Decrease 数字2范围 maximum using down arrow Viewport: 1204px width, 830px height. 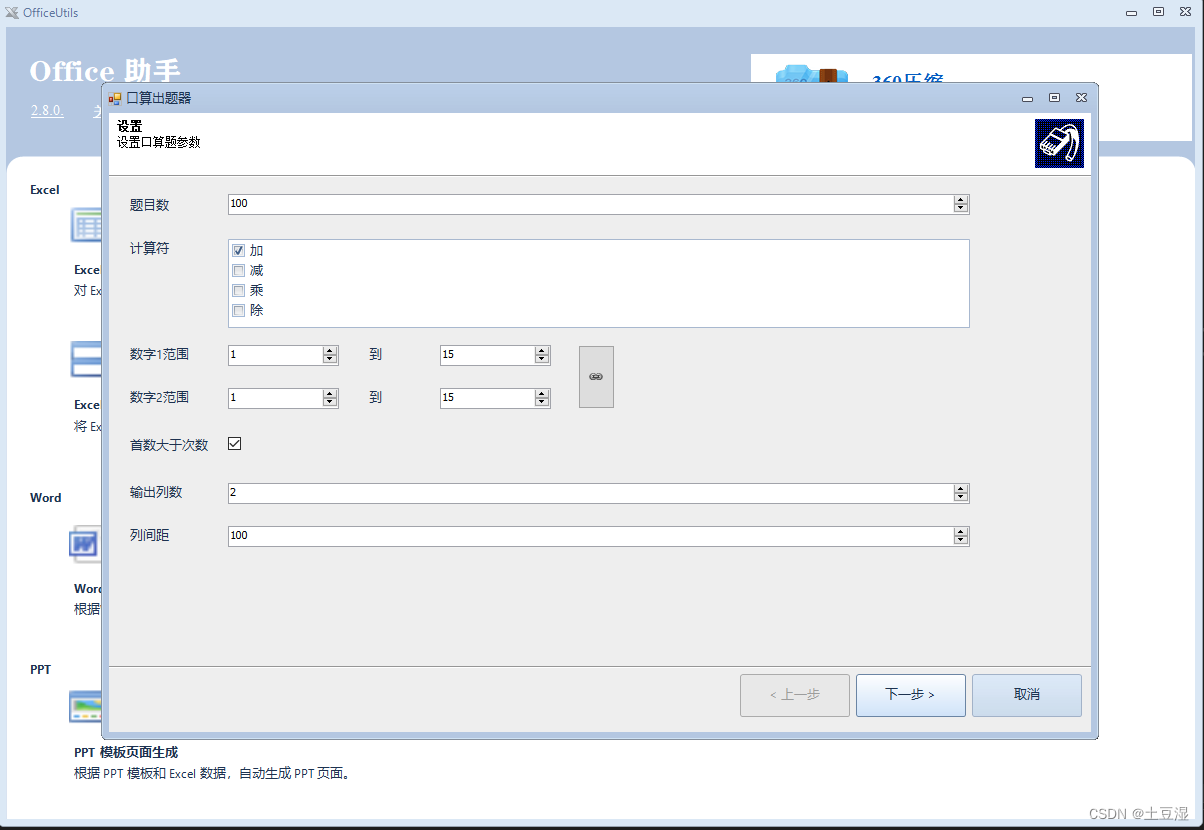[542, 403]
